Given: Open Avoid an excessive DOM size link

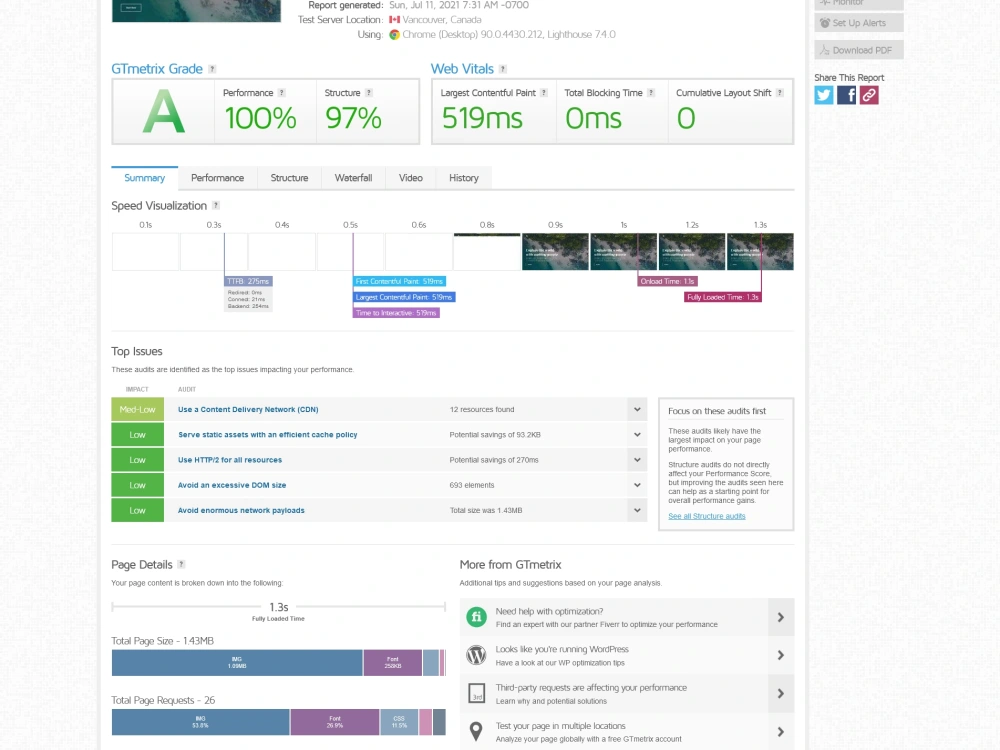Looking at the screenshot, I should click(232, 485).
